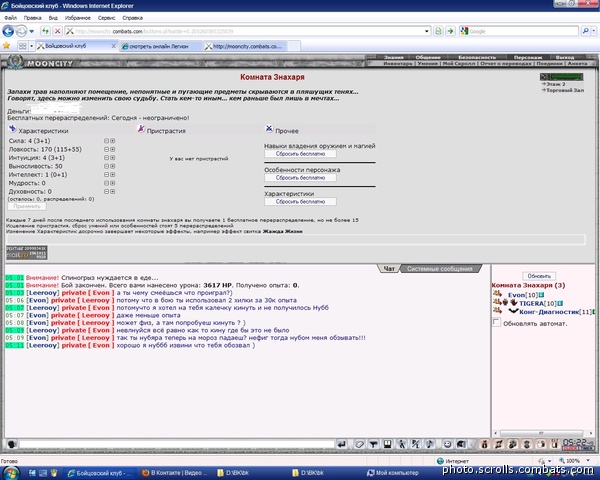The width and height of the screenshot is (600, 480).
Task: Toggle the Обновлять автомат. checkbox
Action: 496,322
